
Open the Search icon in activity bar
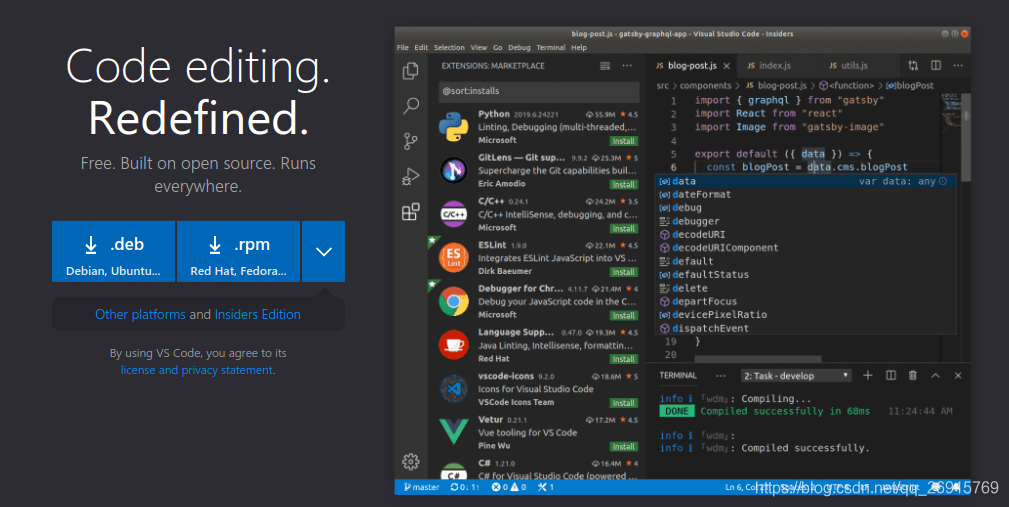pos(411,106)
